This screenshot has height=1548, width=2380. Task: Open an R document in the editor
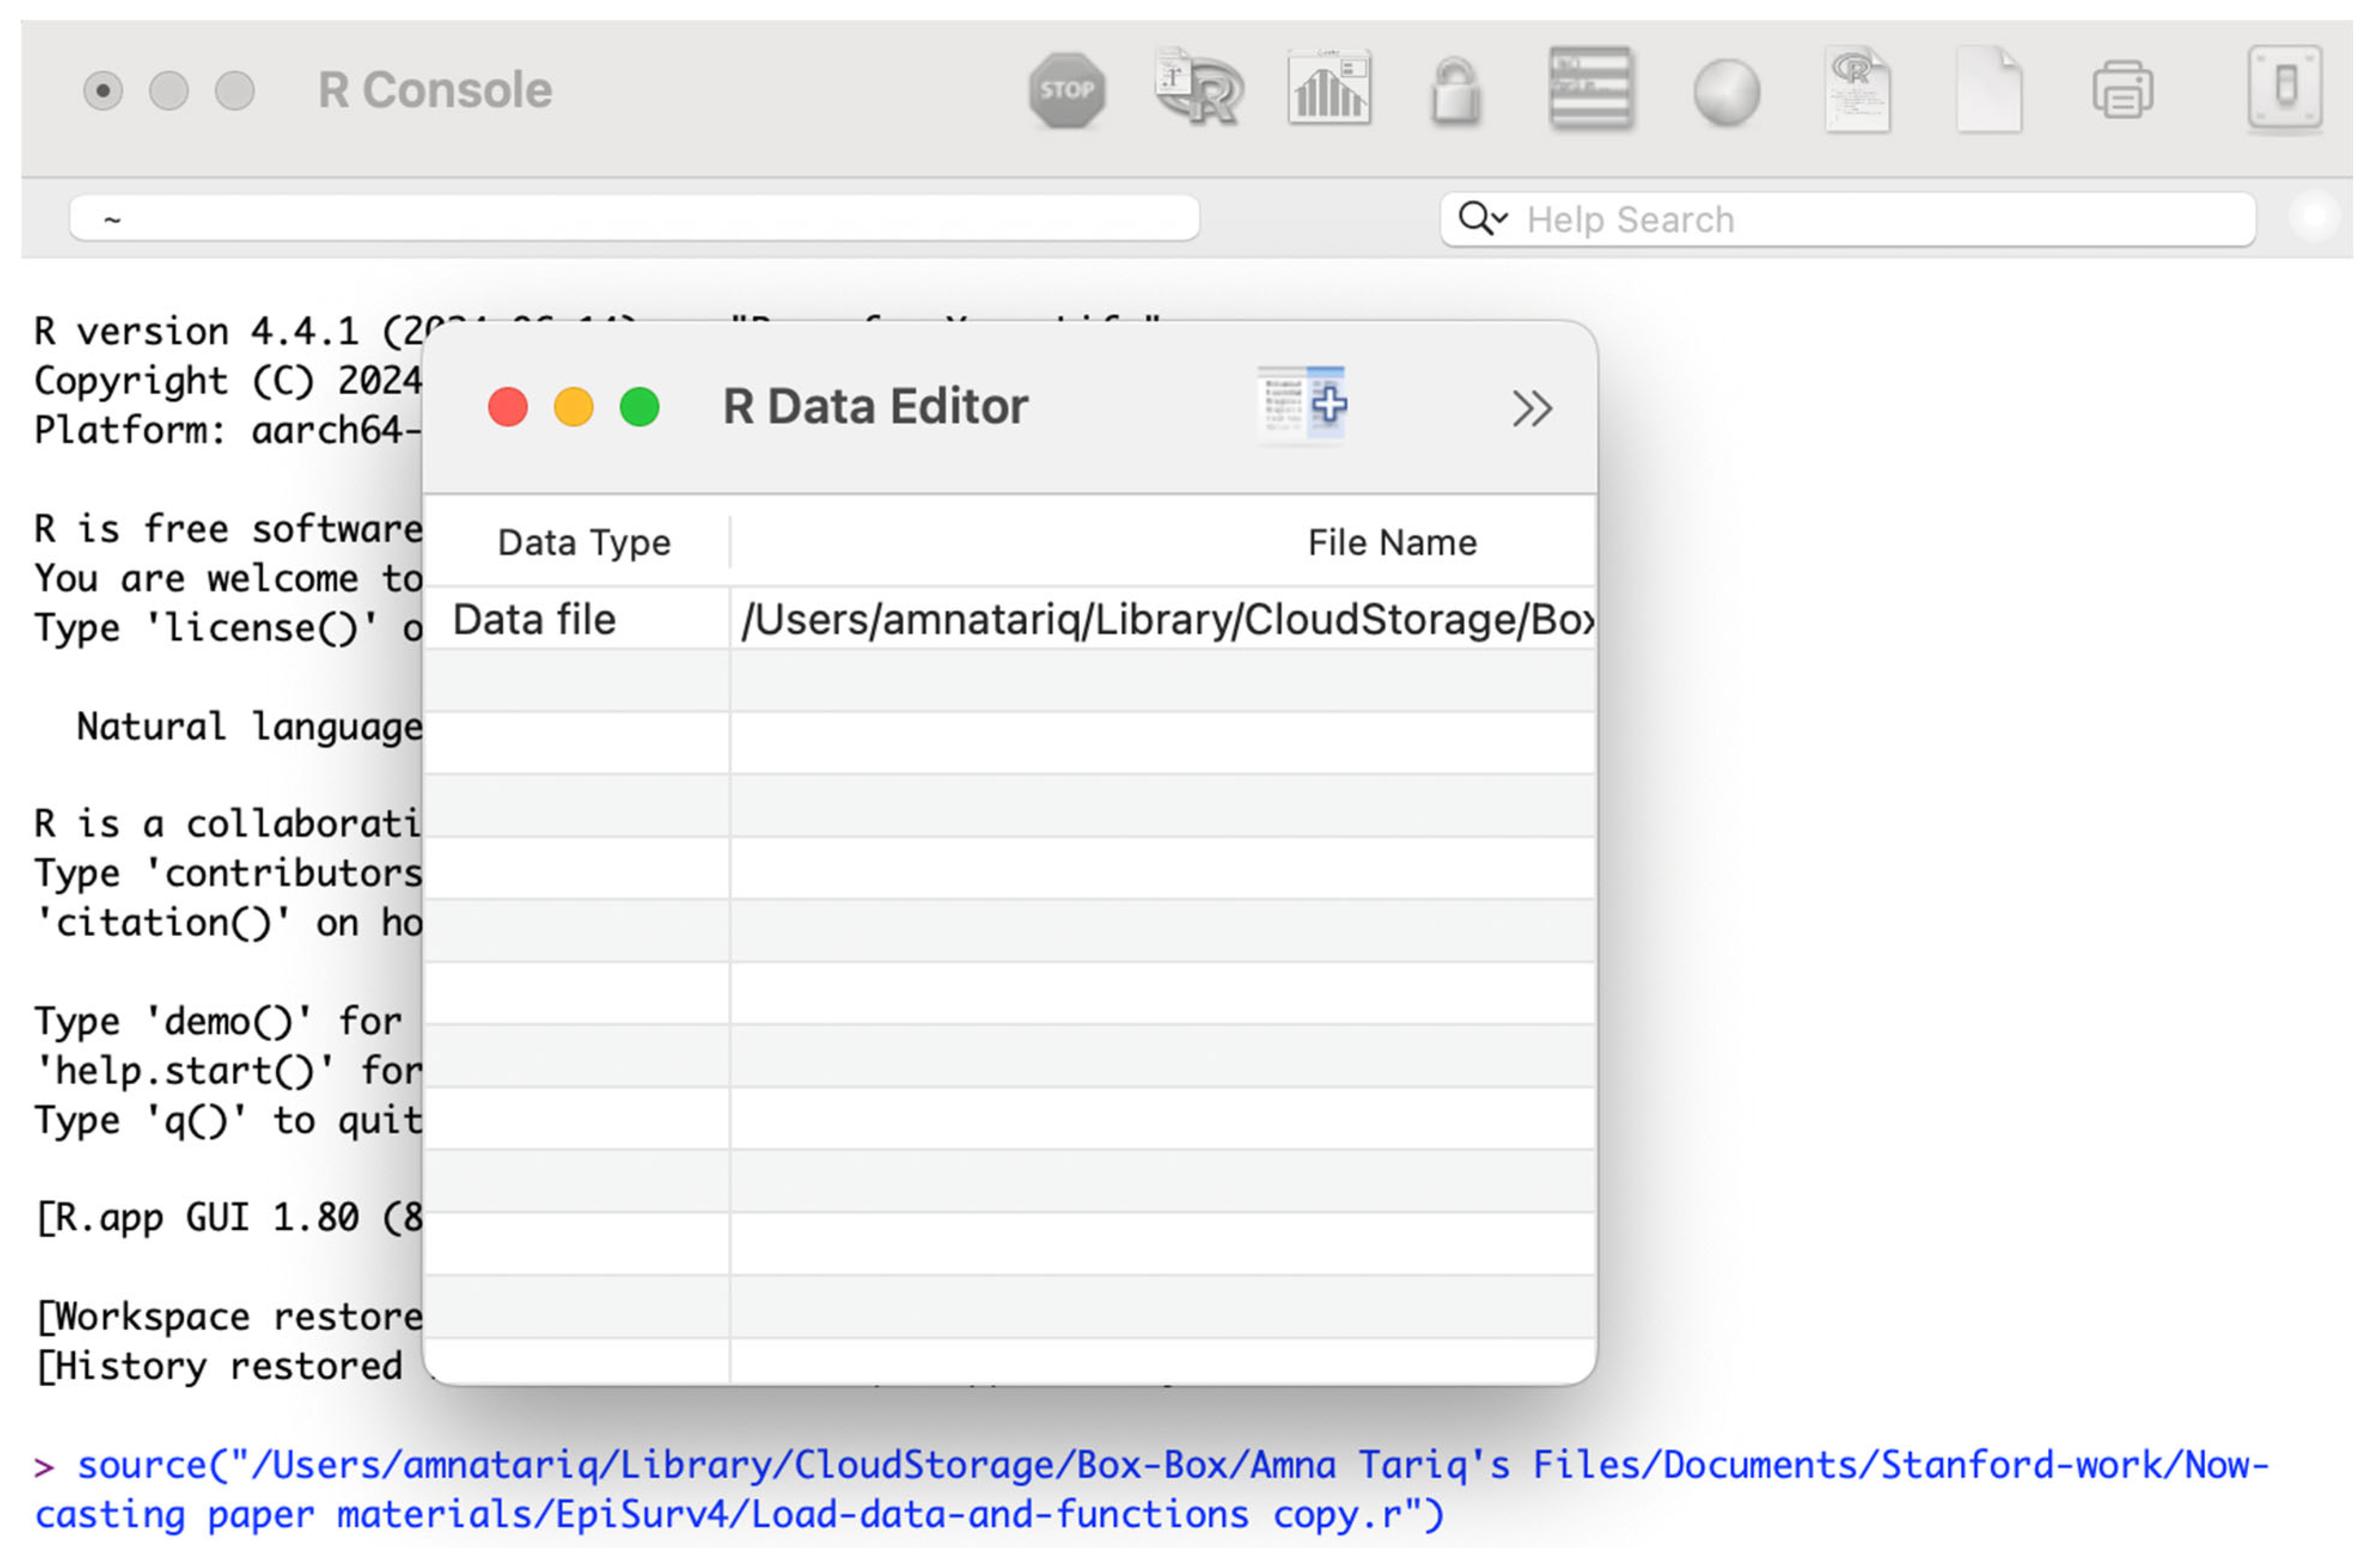point(1857,90)
